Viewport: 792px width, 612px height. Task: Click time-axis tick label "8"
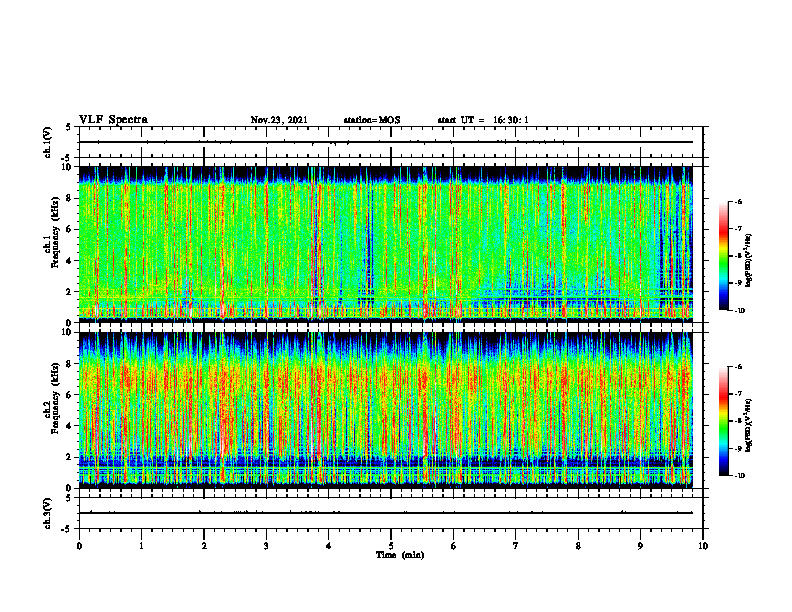point(578,546)
